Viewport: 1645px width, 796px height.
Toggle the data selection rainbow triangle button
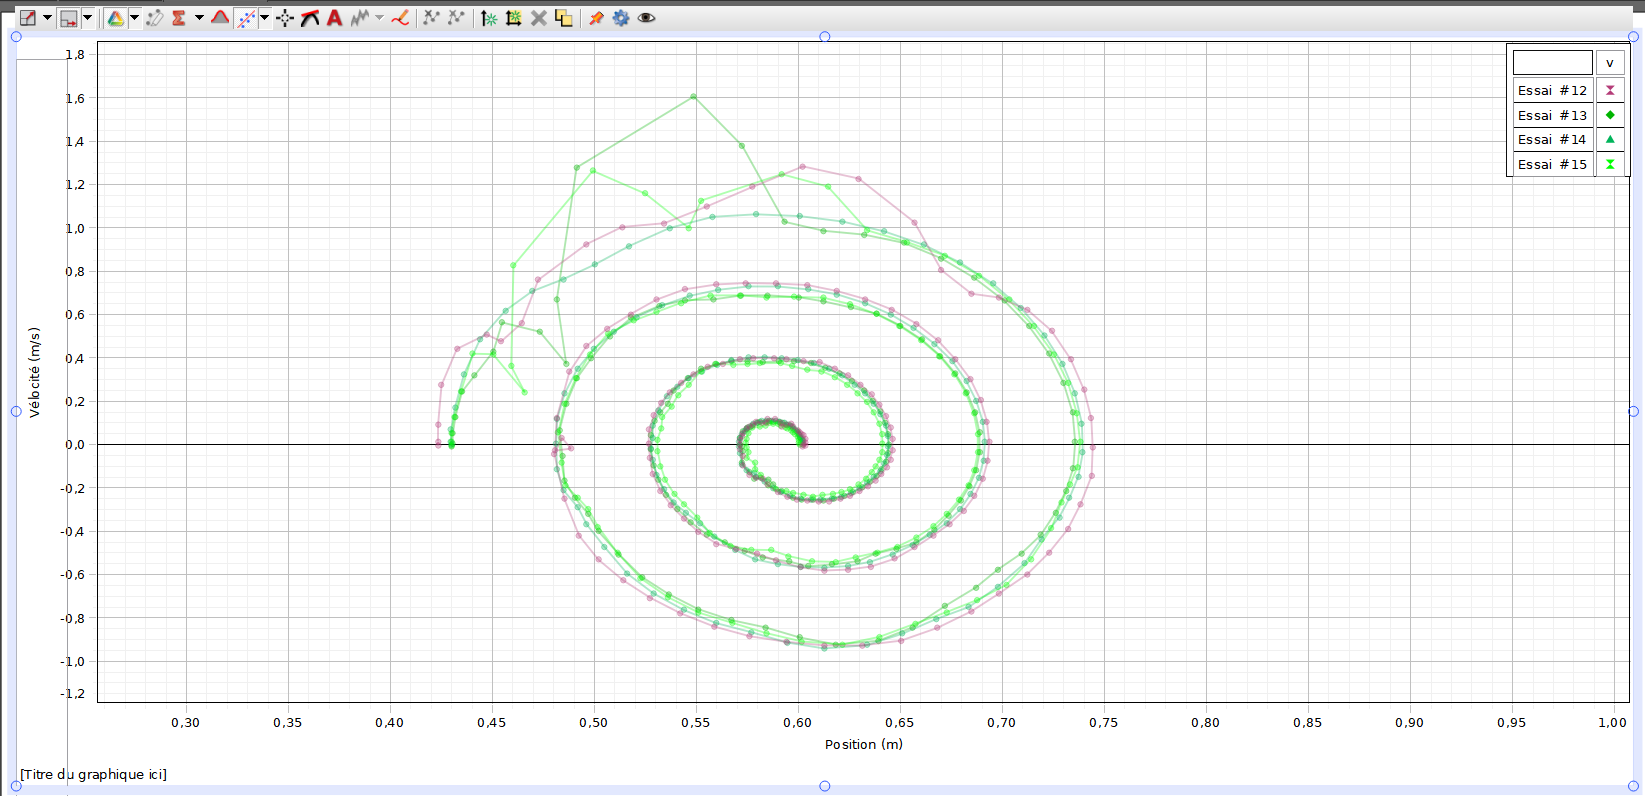pos(116,18)
